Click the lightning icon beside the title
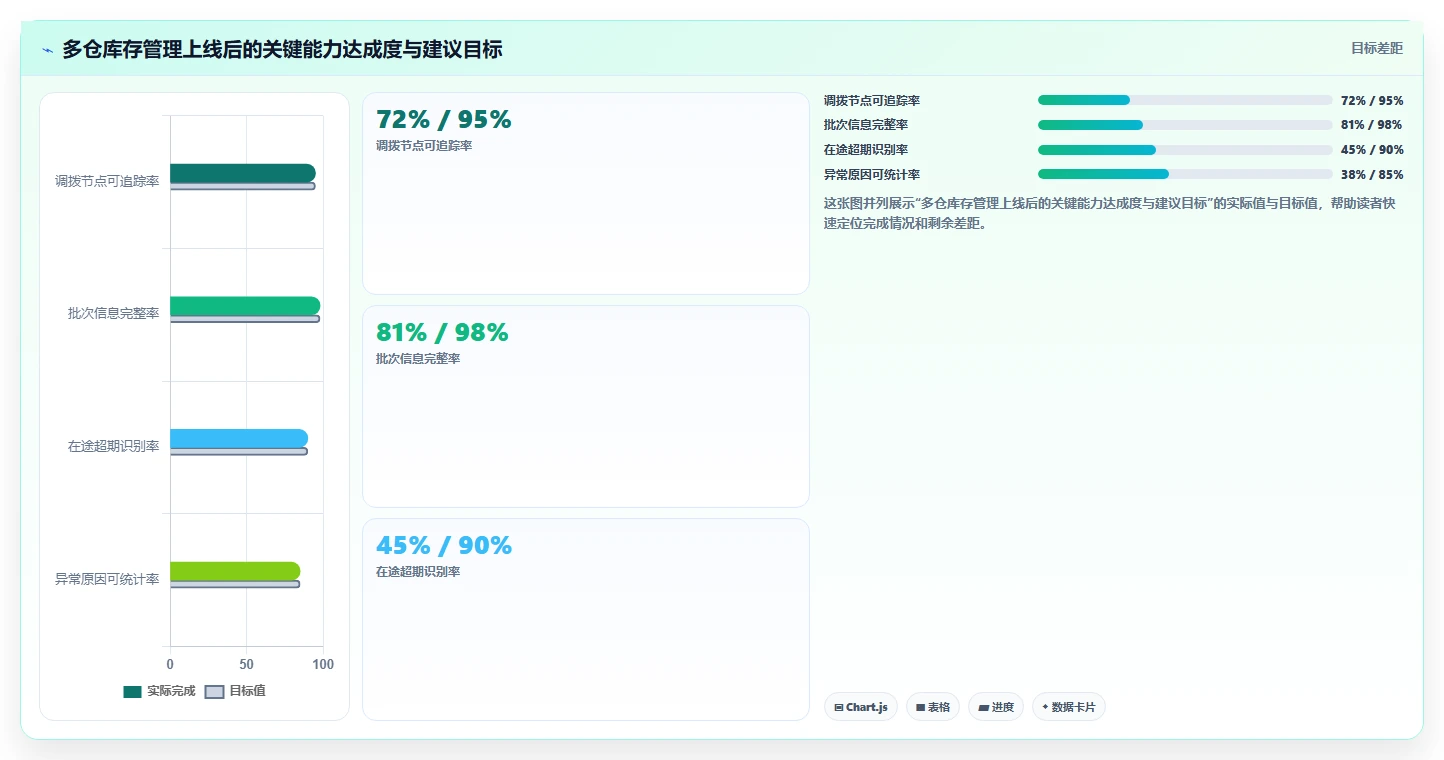The height and width of the screenshot is (760, 1444). pos(48,49)
